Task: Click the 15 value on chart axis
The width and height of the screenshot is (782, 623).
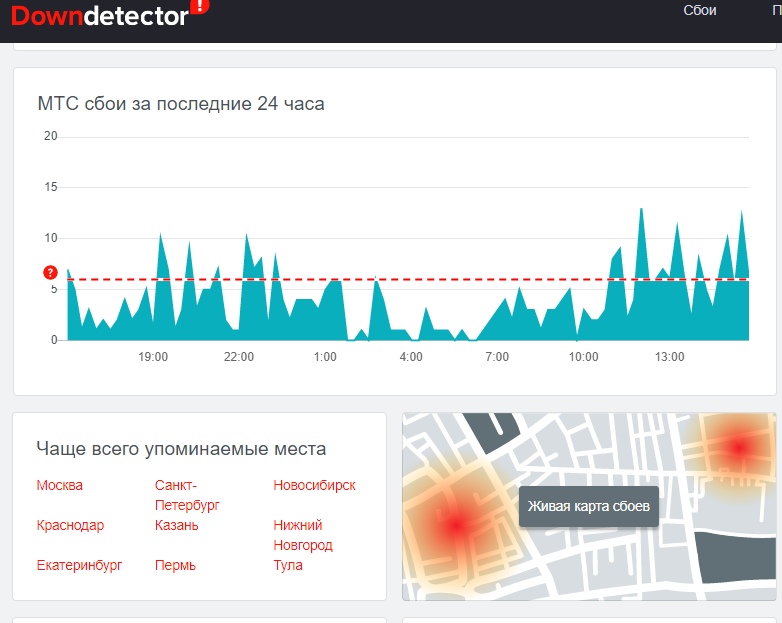Action: click(x=50, y=187)
